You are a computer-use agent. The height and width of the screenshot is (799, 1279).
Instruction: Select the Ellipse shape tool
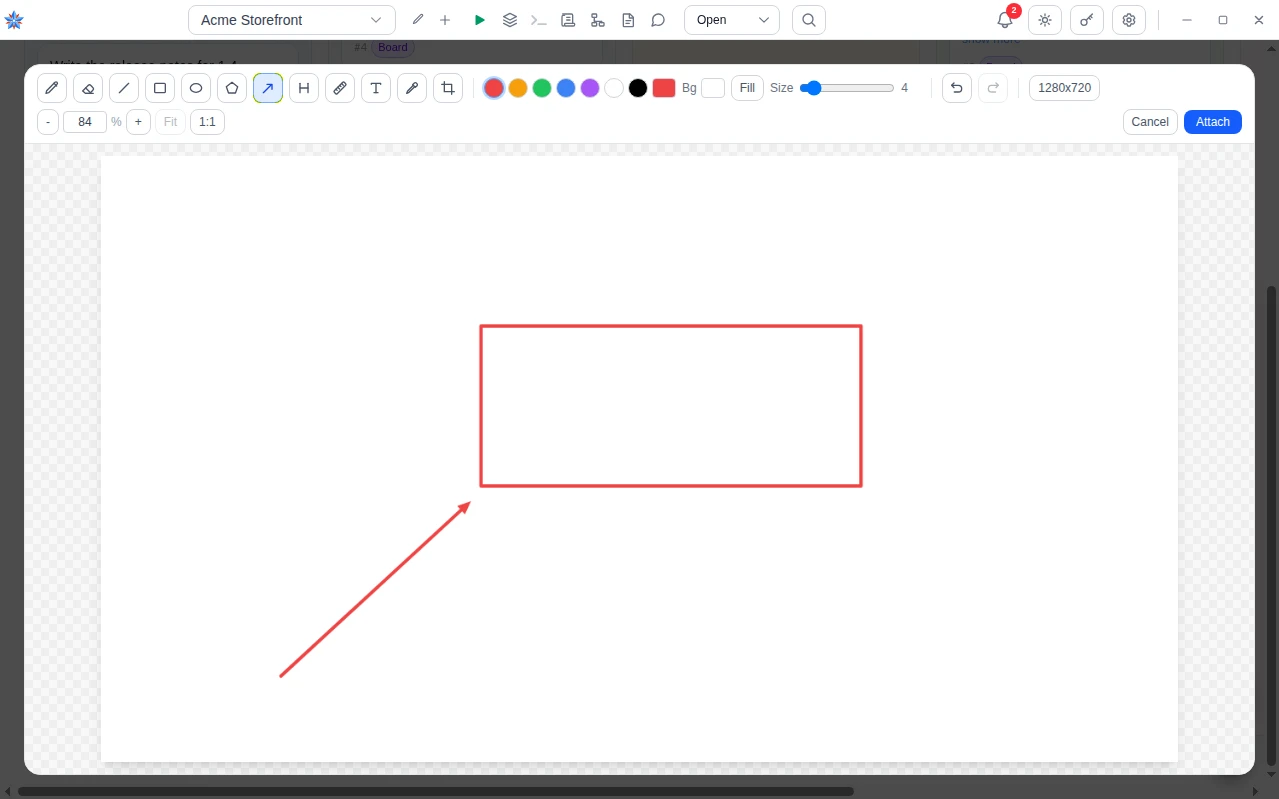[x=196, y=88]
